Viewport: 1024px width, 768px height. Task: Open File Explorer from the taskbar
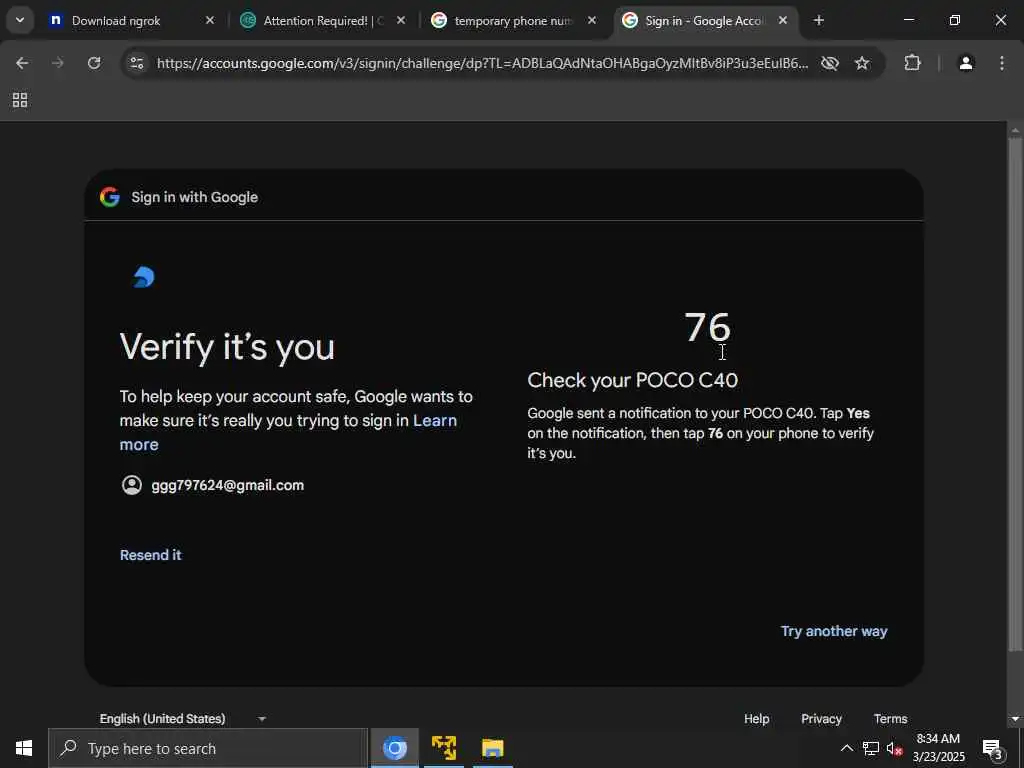(492, 748)
